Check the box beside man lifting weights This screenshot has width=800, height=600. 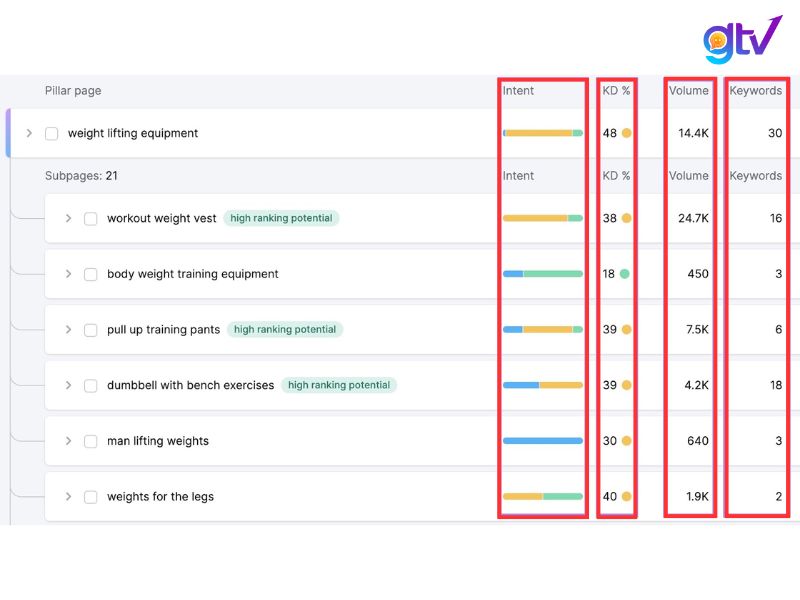(91, 440)
